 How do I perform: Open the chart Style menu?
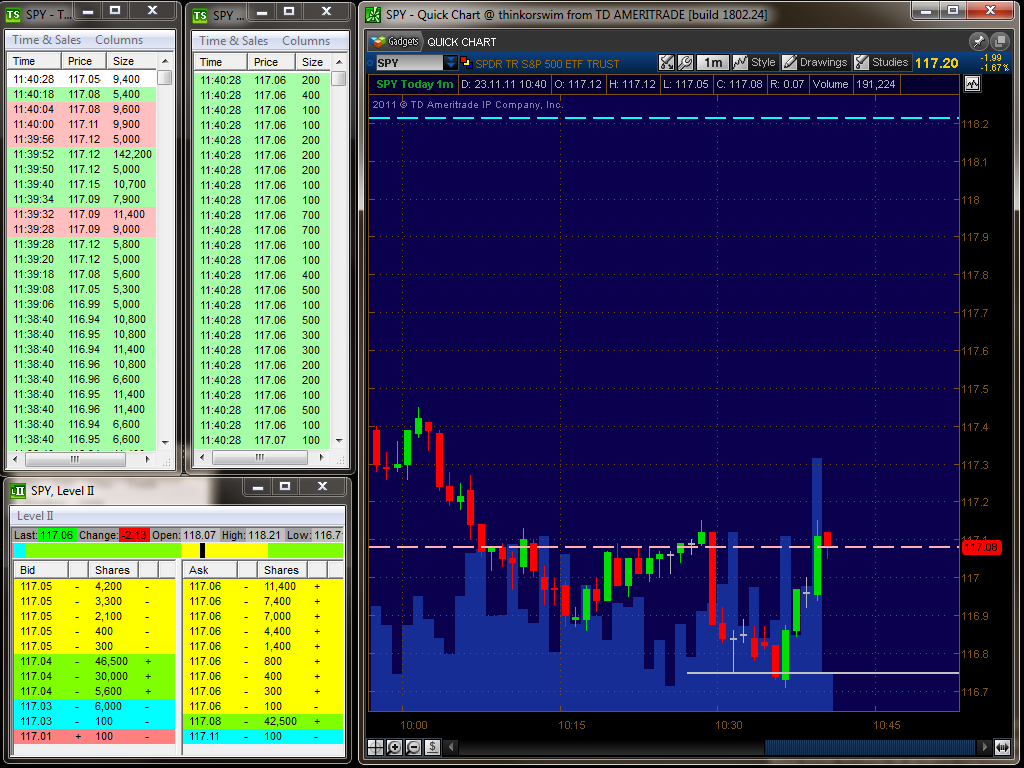(x=754, y=63)
